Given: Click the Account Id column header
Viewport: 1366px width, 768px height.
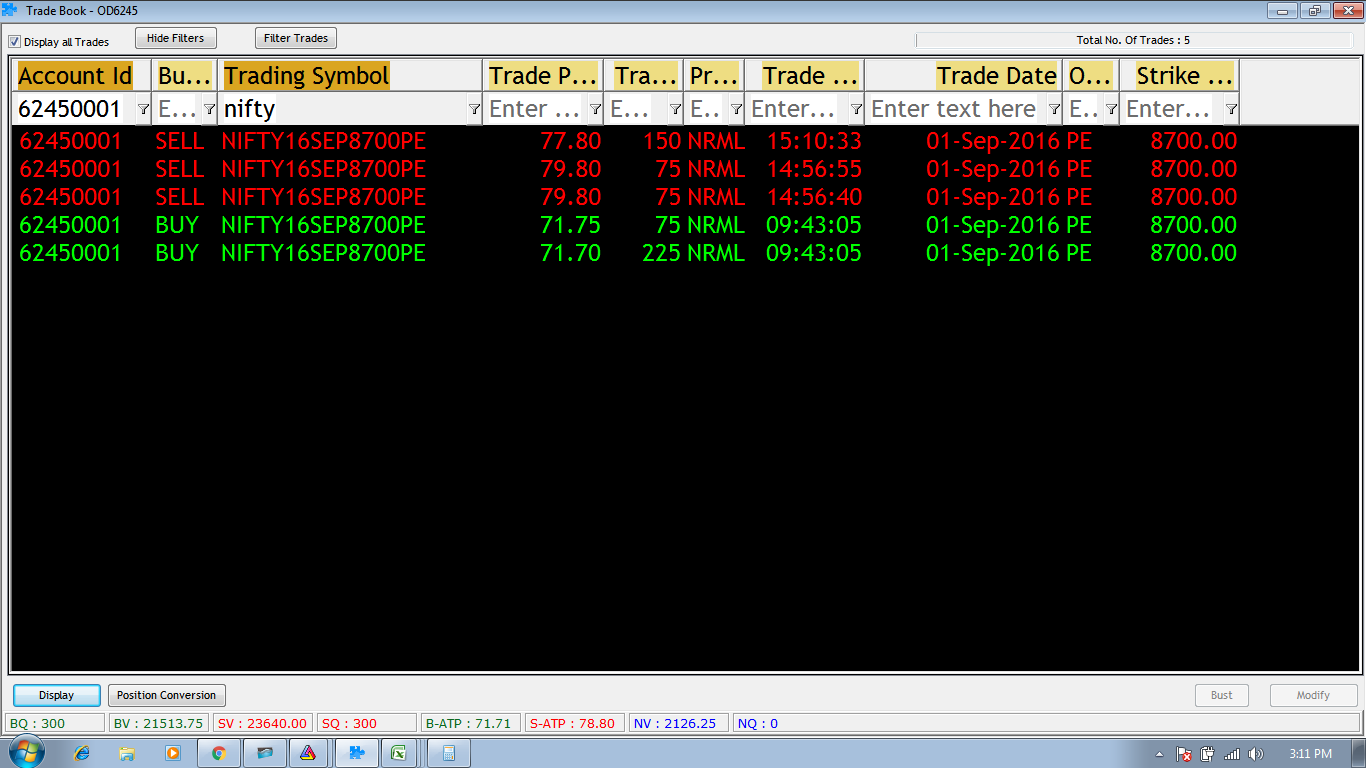Looking at the screenshot, I should 75,76.
